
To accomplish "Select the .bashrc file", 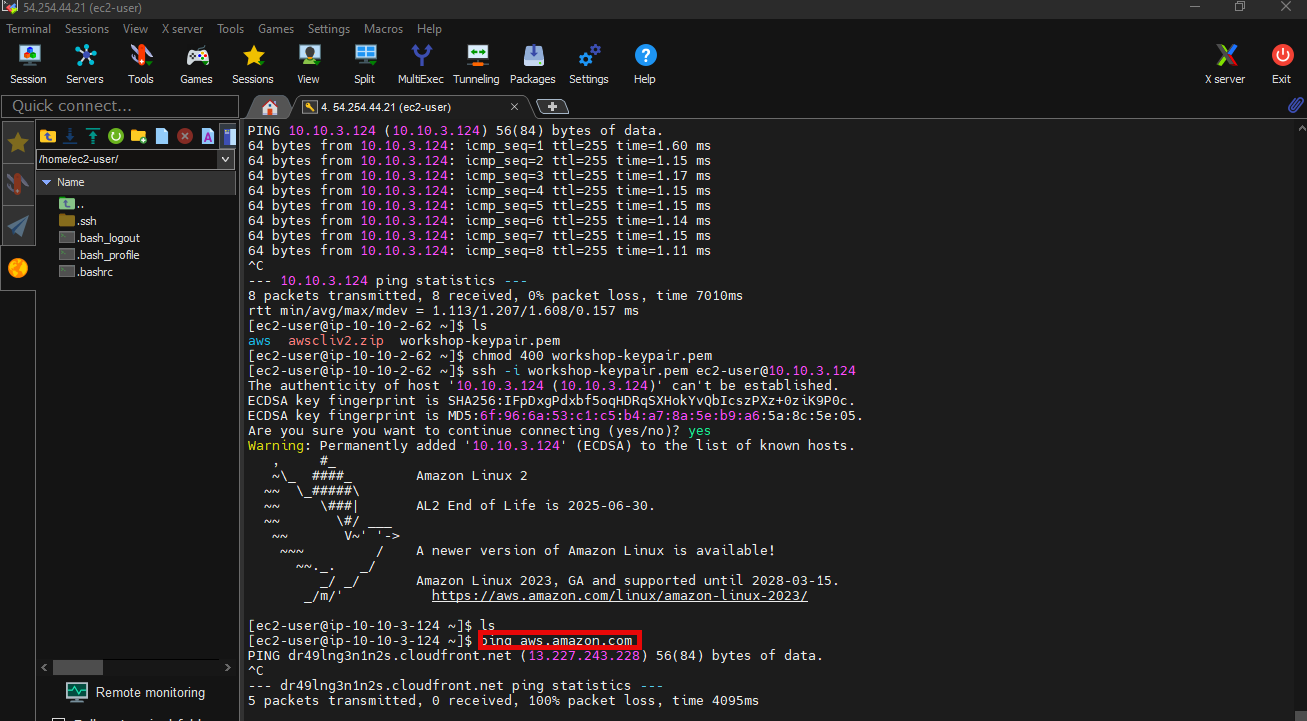I will click(87, 272).
